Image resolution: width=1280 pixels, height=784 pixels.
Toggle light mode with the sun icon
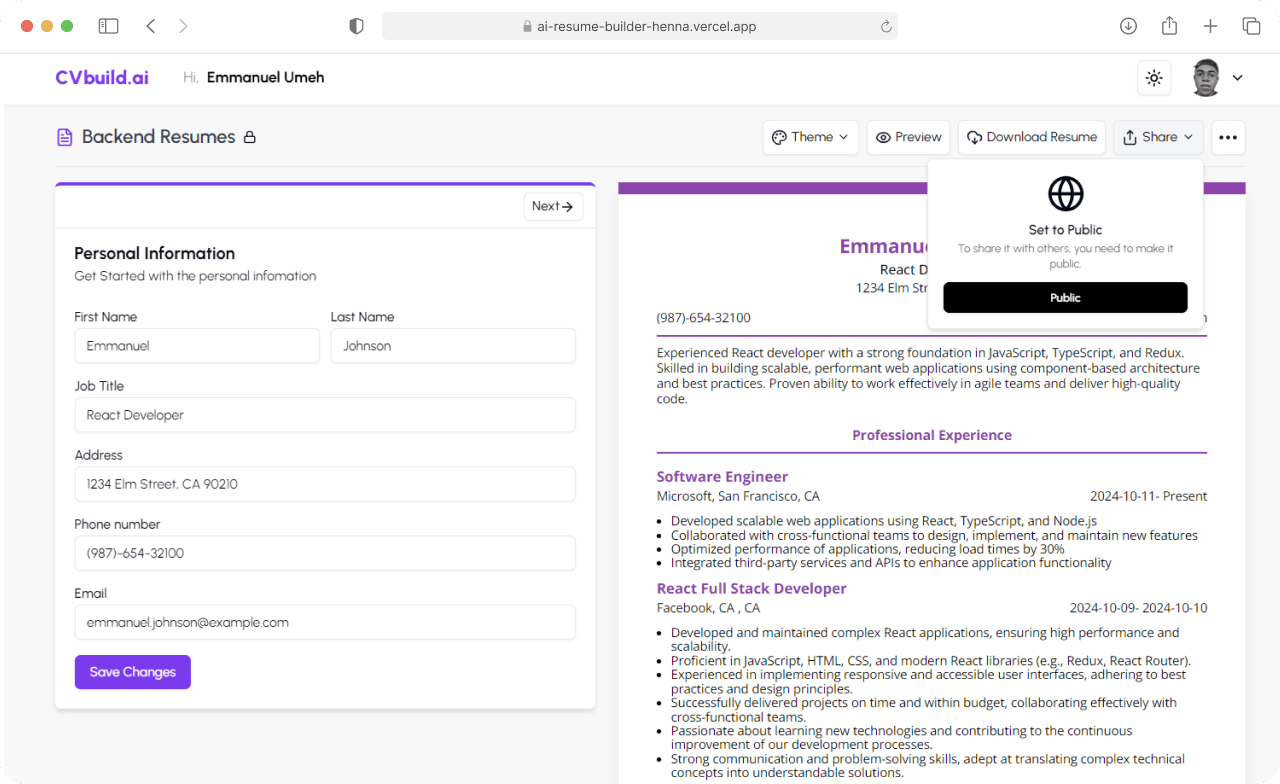pos(1153,77)
